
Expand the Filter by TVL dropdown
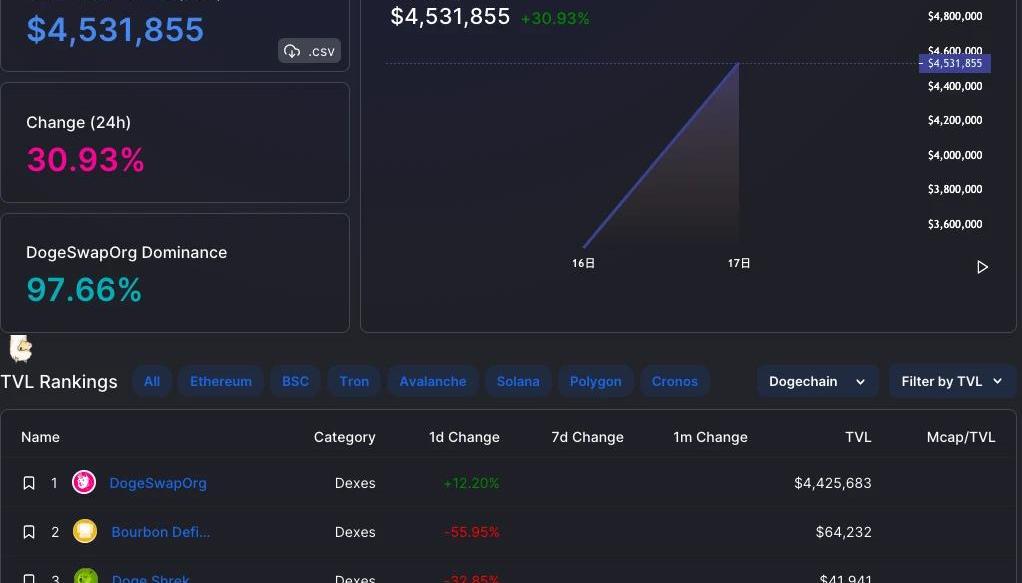point(952,381)
